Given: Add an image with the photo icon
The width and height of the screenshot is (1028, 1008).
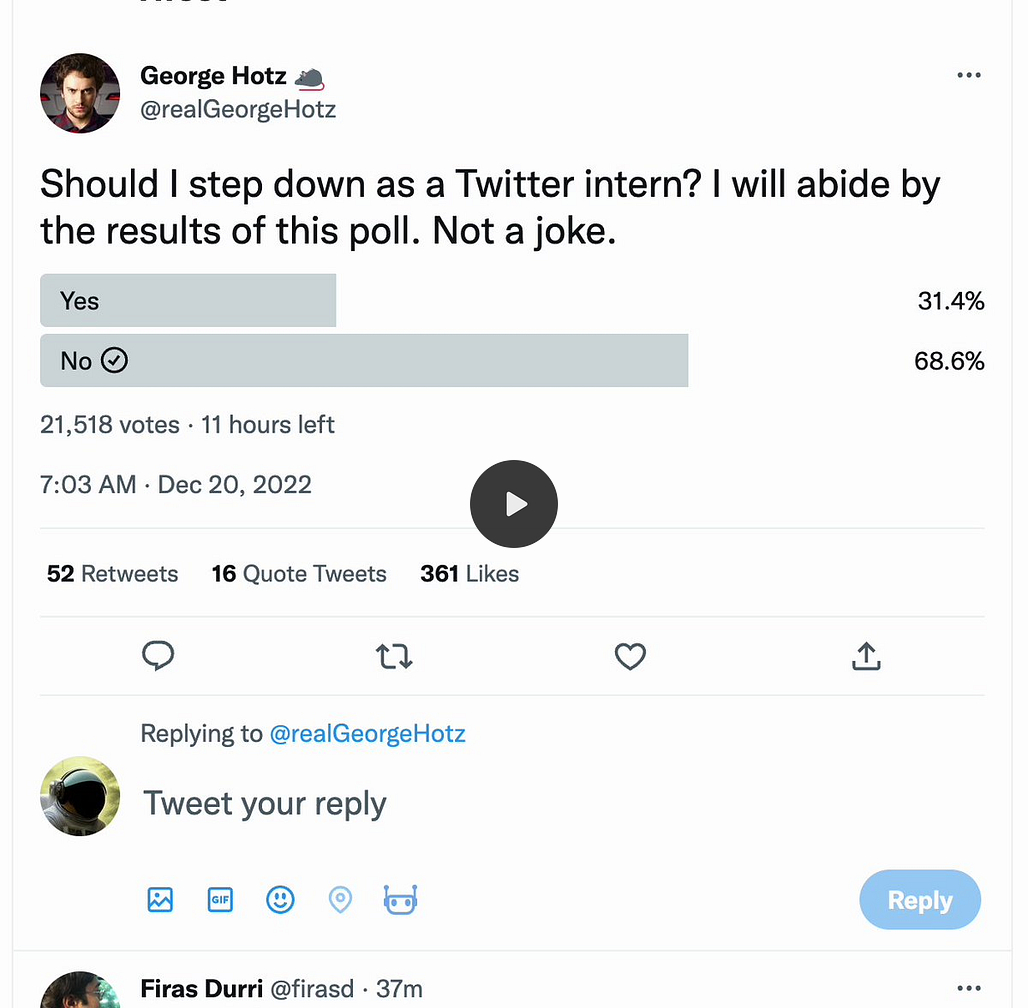Looking at the screenshot, I should pyautogui.click(x=160, y=900).
